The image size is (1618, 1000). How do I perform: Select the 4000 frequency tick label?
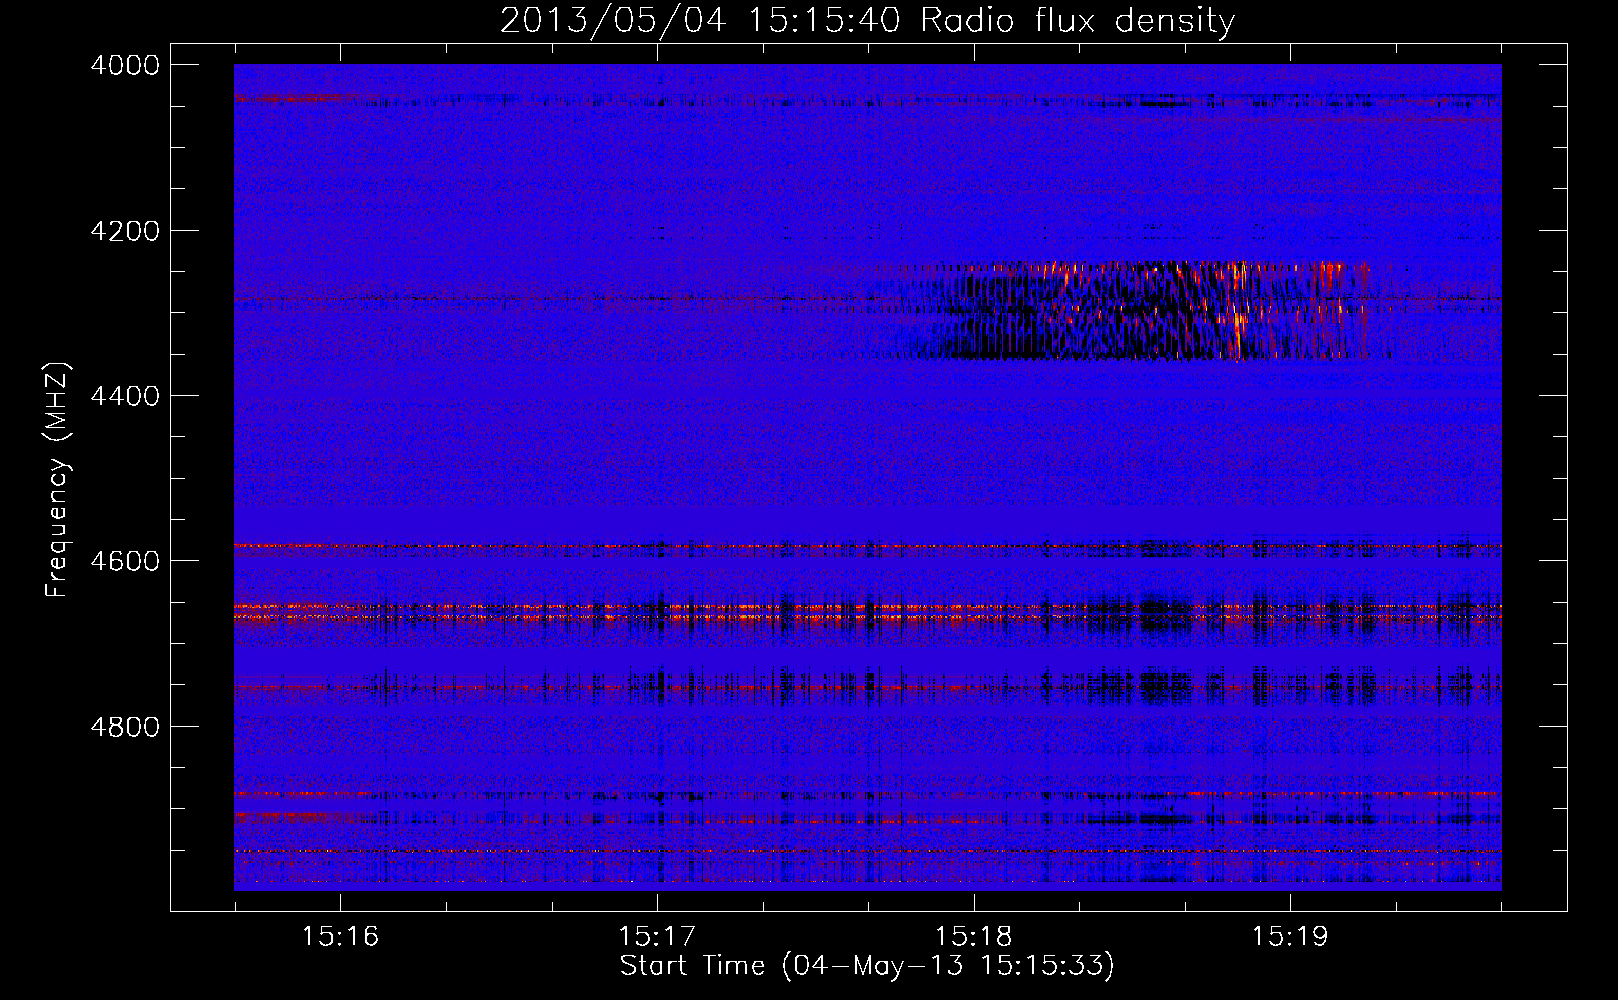coord(125,65)
